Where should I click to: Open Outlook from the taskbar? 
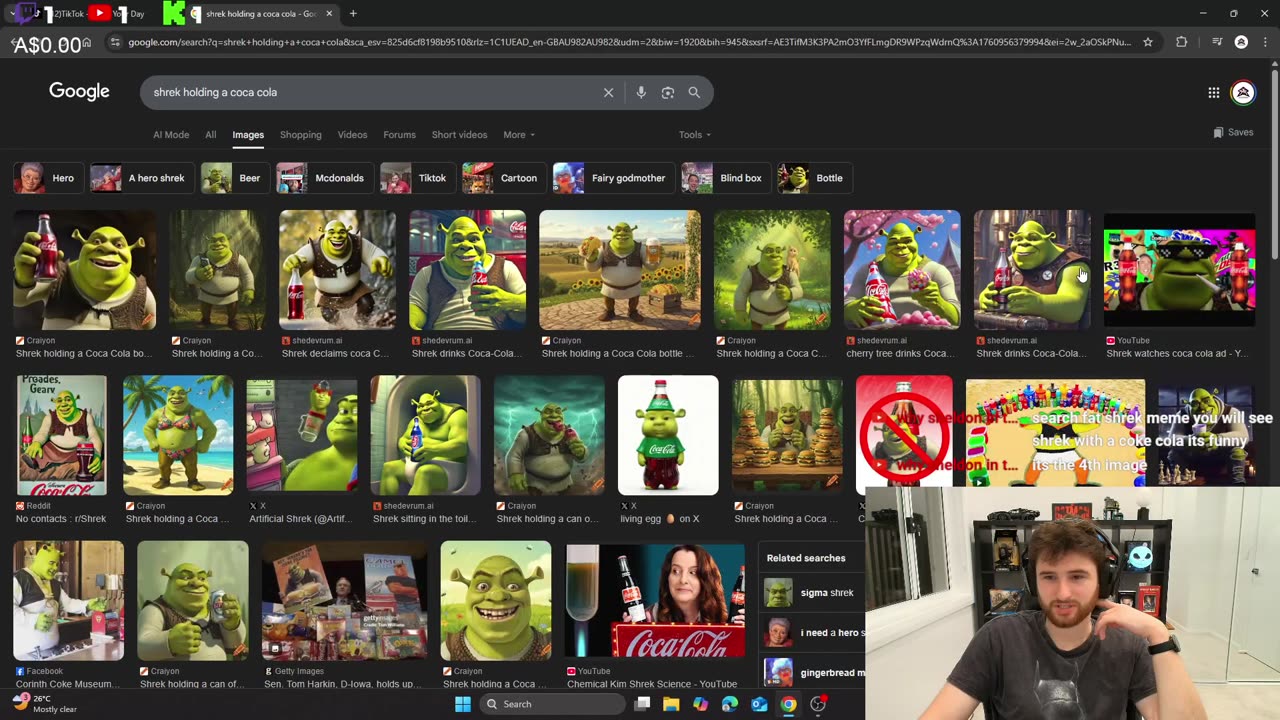click(x=759, y=704)
